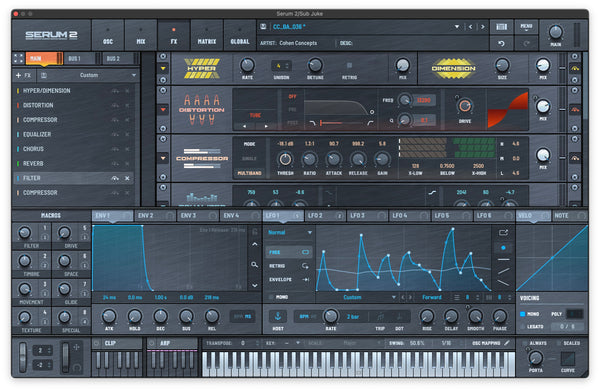
Task: Click the distortion low-pass filter shape icon
Action: click(313, 123)
